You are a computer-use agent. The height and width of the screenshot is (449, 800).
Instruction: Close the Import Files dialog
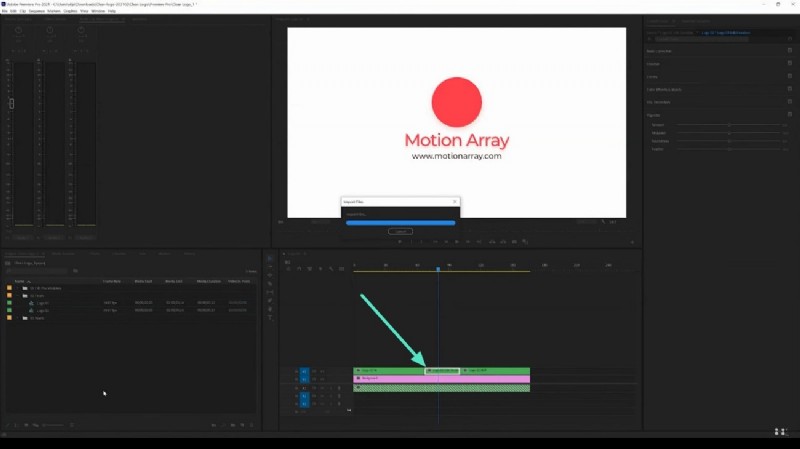click(455, 202)
